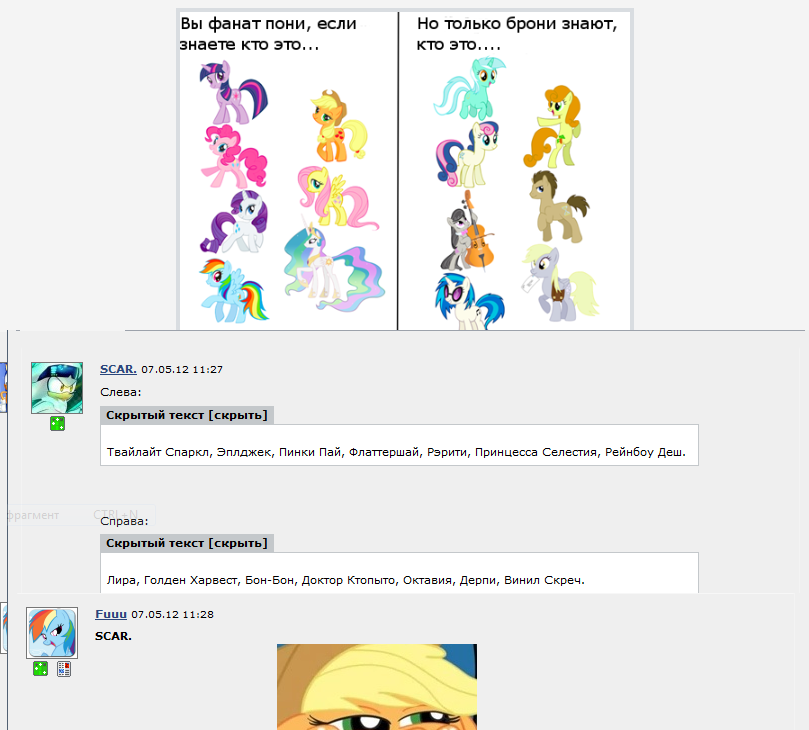809x730 pixels.
Task: Open the Applejack squinting reaction image
Action: (377, 687)
